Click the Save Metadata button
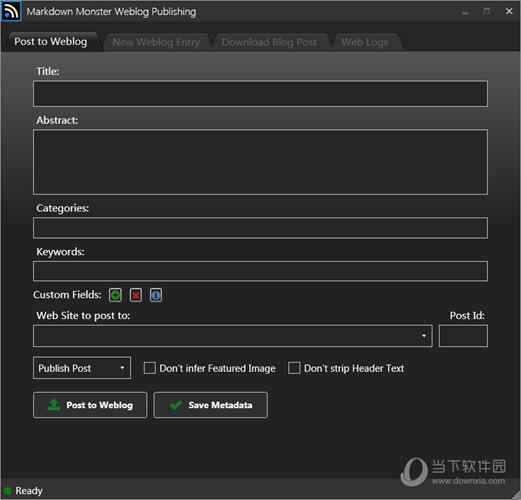Image resolution: width=521 pixels, height=500 pixels. 211,405
